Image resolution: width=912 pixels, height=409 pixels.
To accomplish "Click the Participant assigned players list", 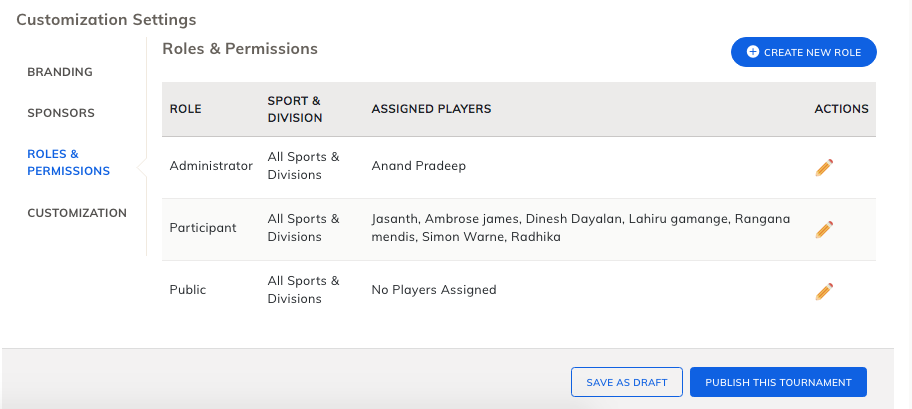I will 580,228.
